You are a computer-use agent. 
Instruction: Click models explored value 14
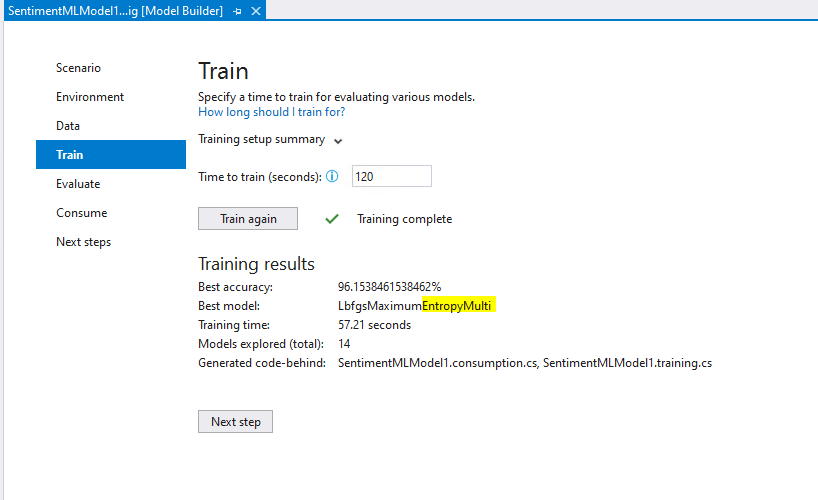click(x=344, y=344)
